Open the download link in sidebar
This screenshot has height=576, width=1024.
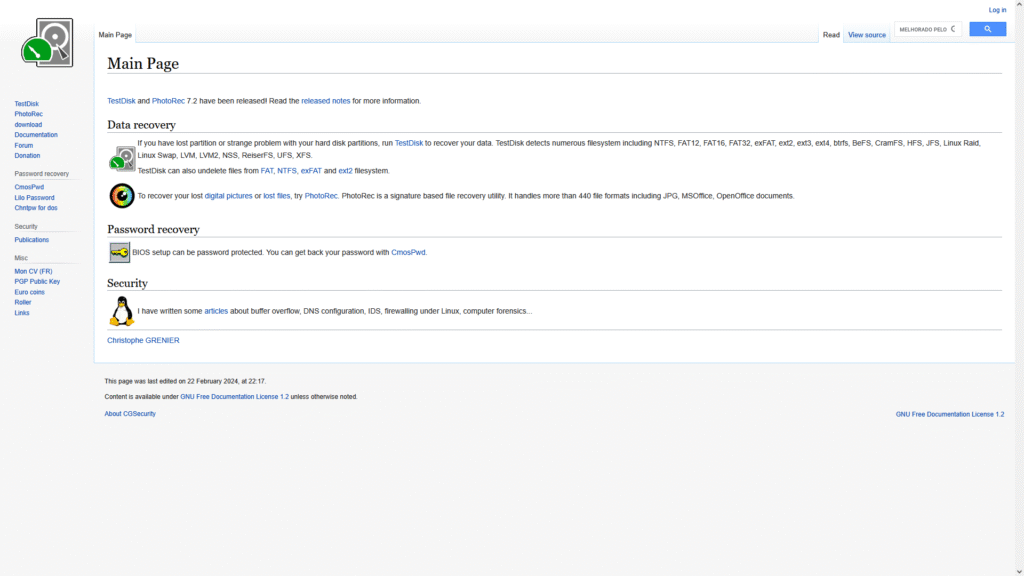28,125
